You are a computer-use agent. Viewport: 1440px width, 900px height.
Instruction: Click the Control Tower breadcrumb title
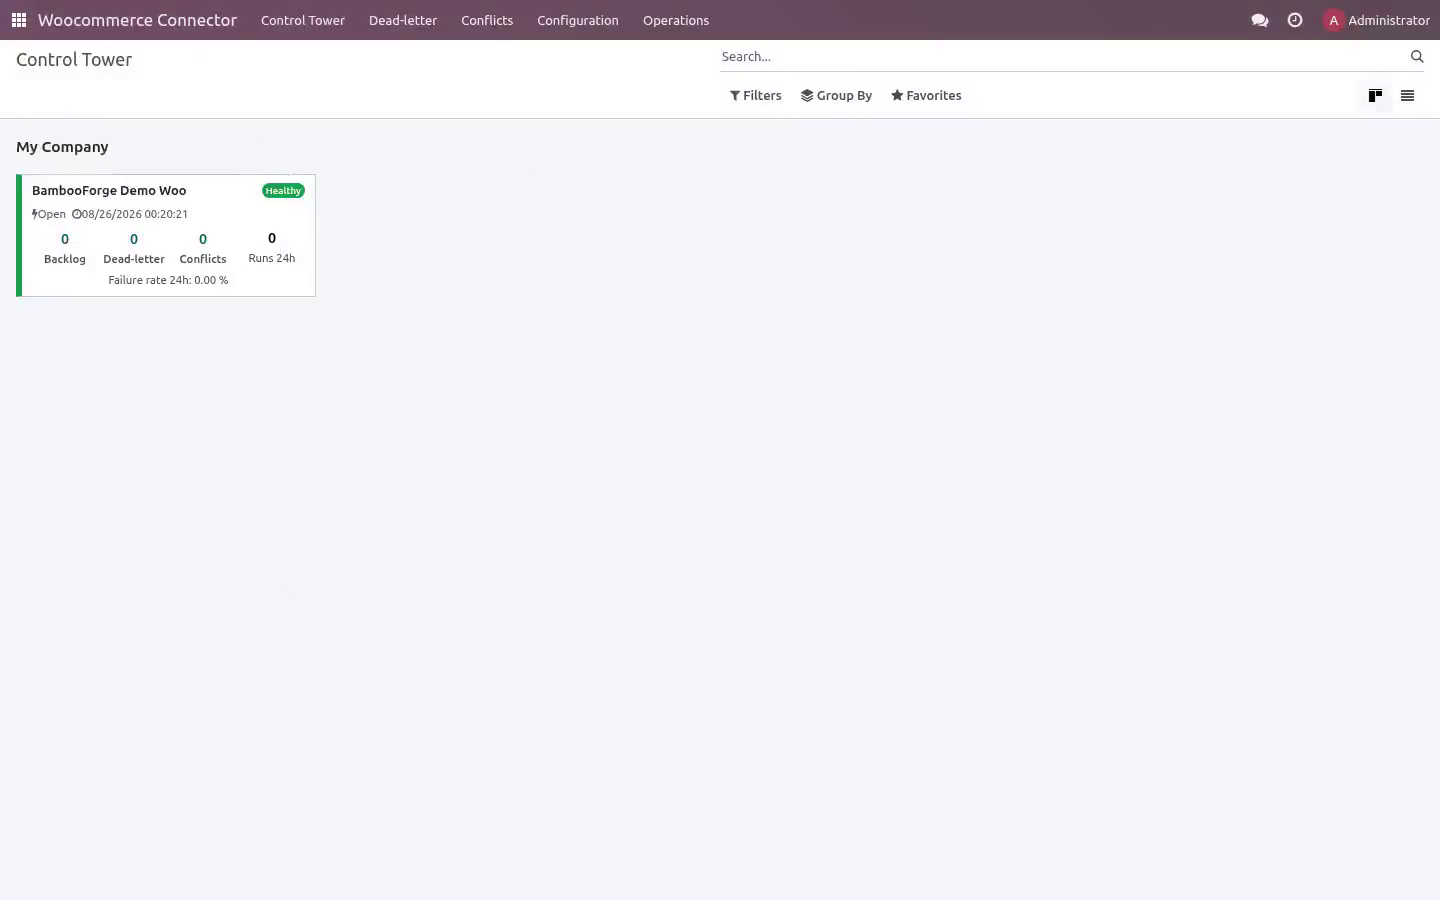click(x=74, y=60)
